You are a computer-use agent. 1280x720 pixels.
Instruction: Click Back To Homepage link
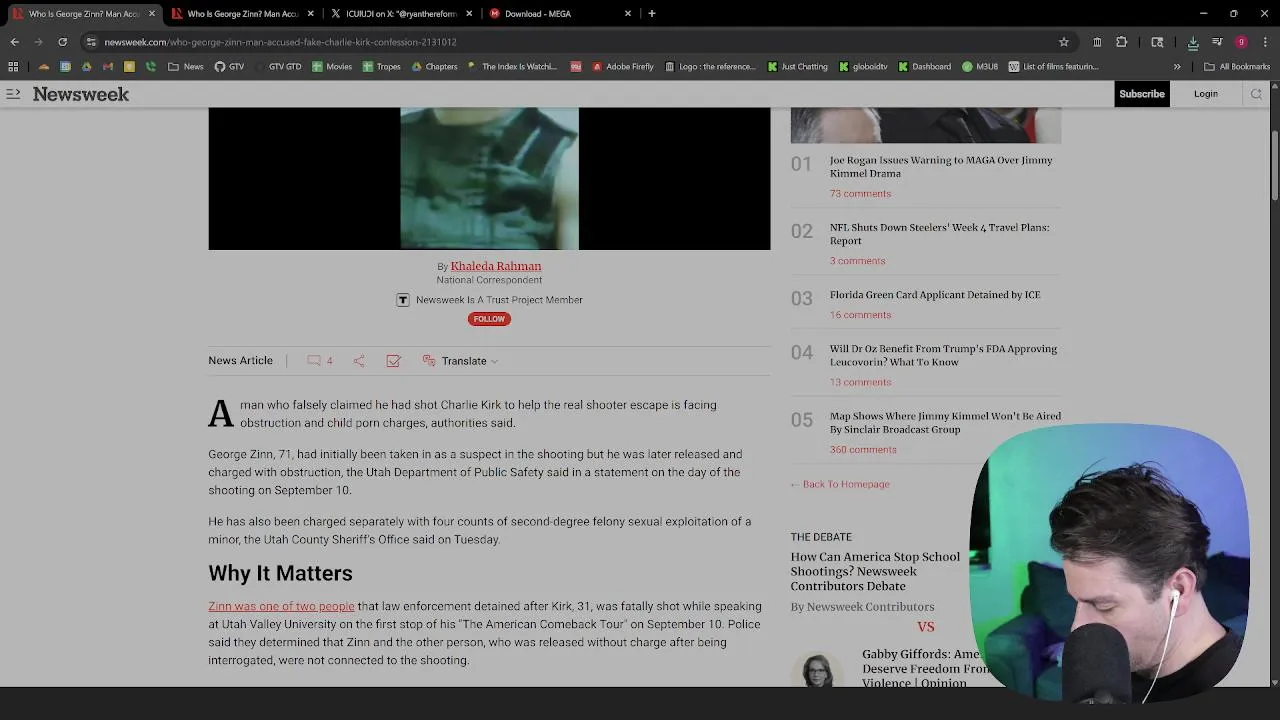840,484
